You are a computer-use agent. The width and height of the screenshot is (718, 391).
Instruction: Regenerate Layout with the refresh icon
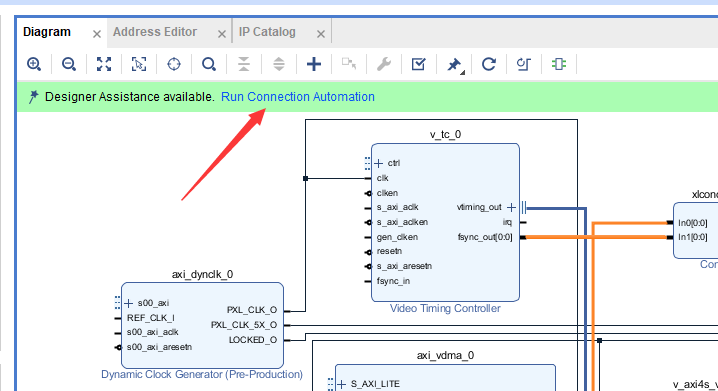click(x=489, y=64)
